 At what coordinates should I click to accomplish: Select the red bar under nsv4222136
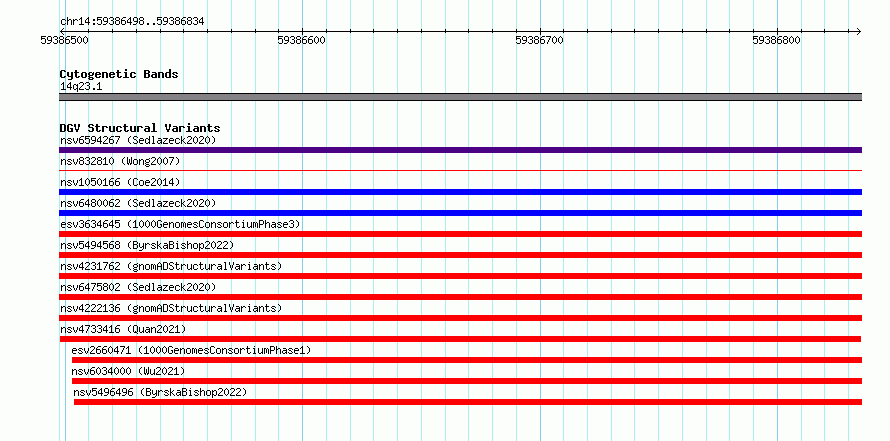click(460, 318)
